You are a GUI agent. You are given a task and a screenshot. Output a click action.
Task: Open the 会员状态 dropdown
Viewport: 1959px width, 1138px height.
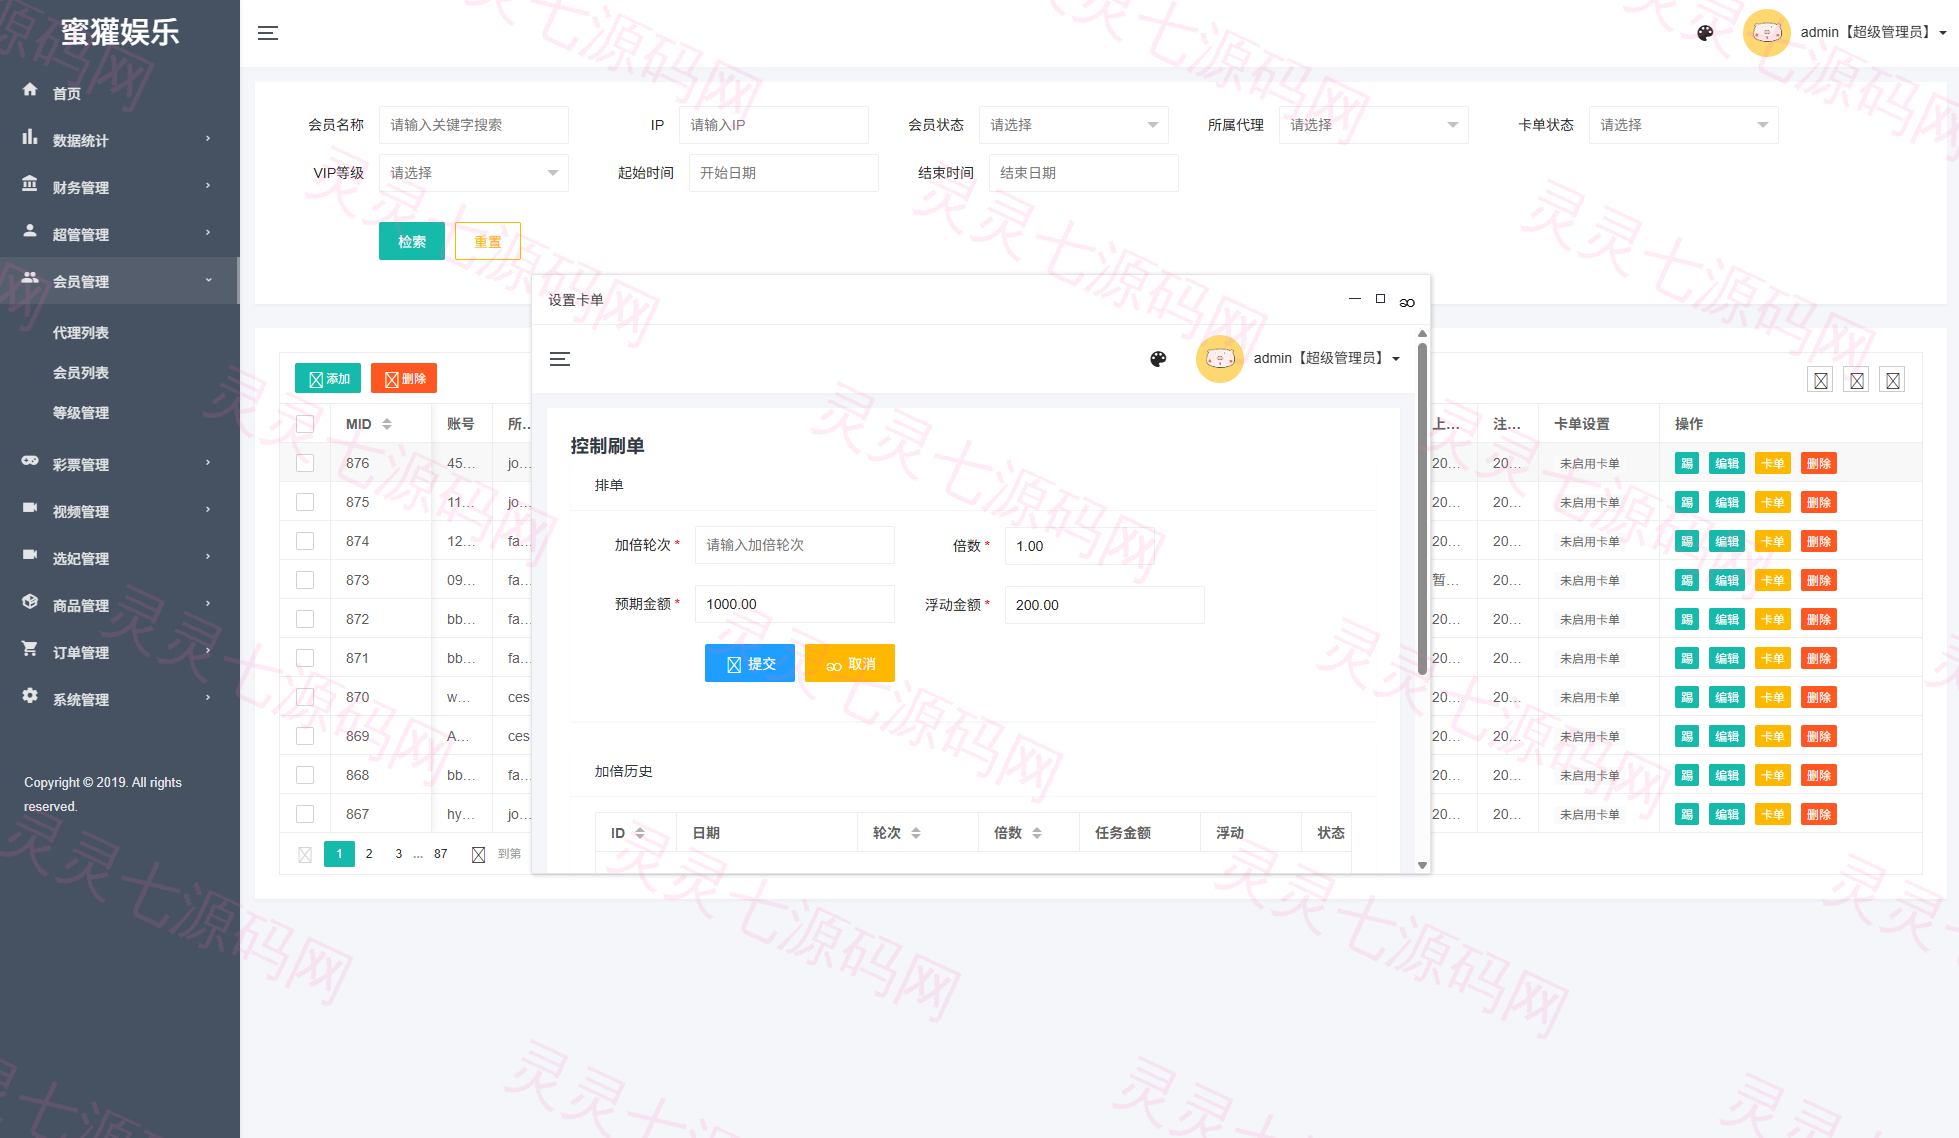(x=1073, y=125)
